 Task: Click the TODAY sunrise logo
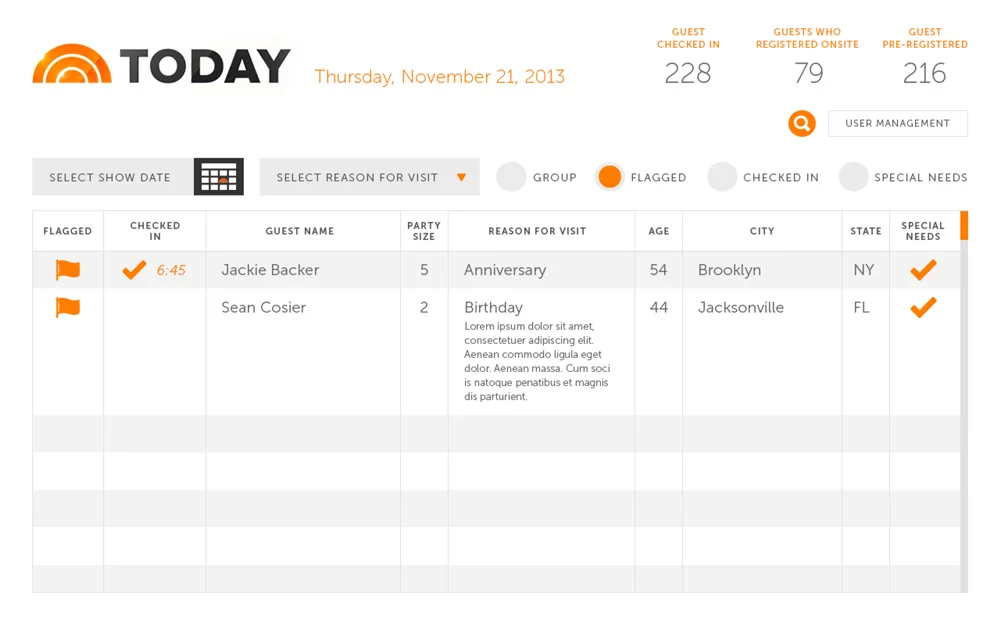pos(72,64)
